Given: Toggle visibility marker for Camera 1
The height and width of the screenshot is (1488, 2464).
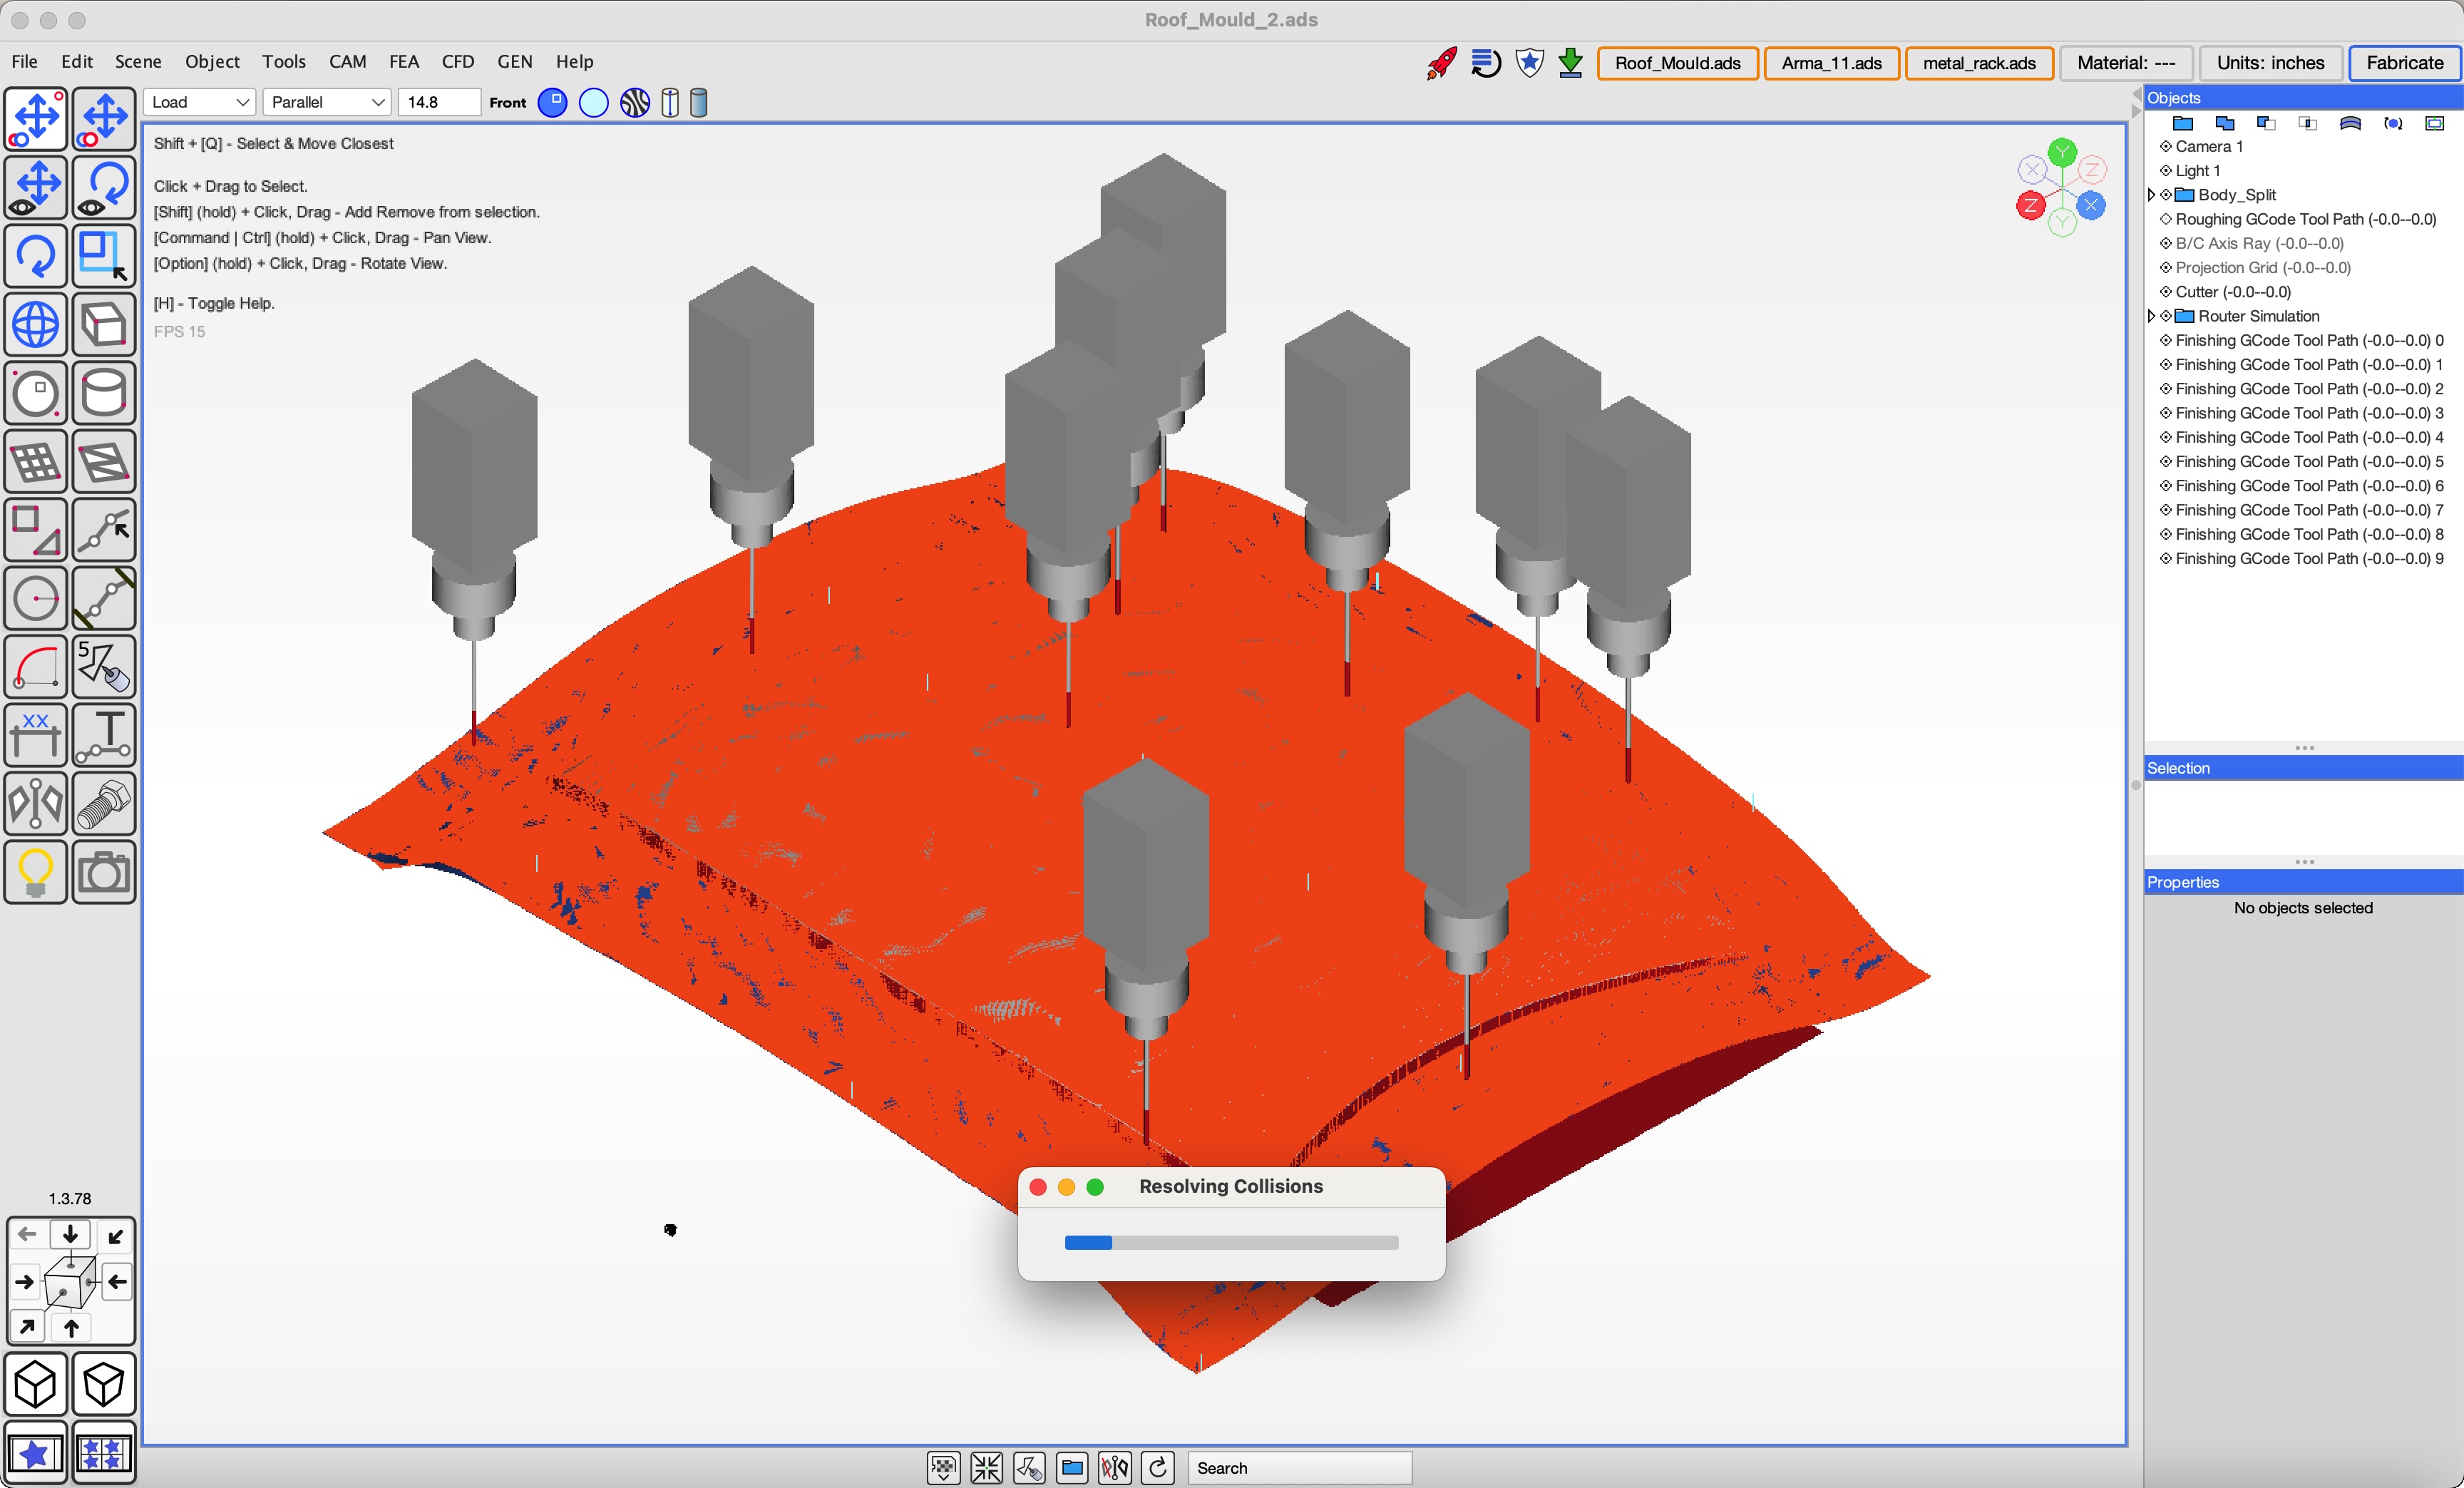Looking at the screenshot, I should 2165,146.
